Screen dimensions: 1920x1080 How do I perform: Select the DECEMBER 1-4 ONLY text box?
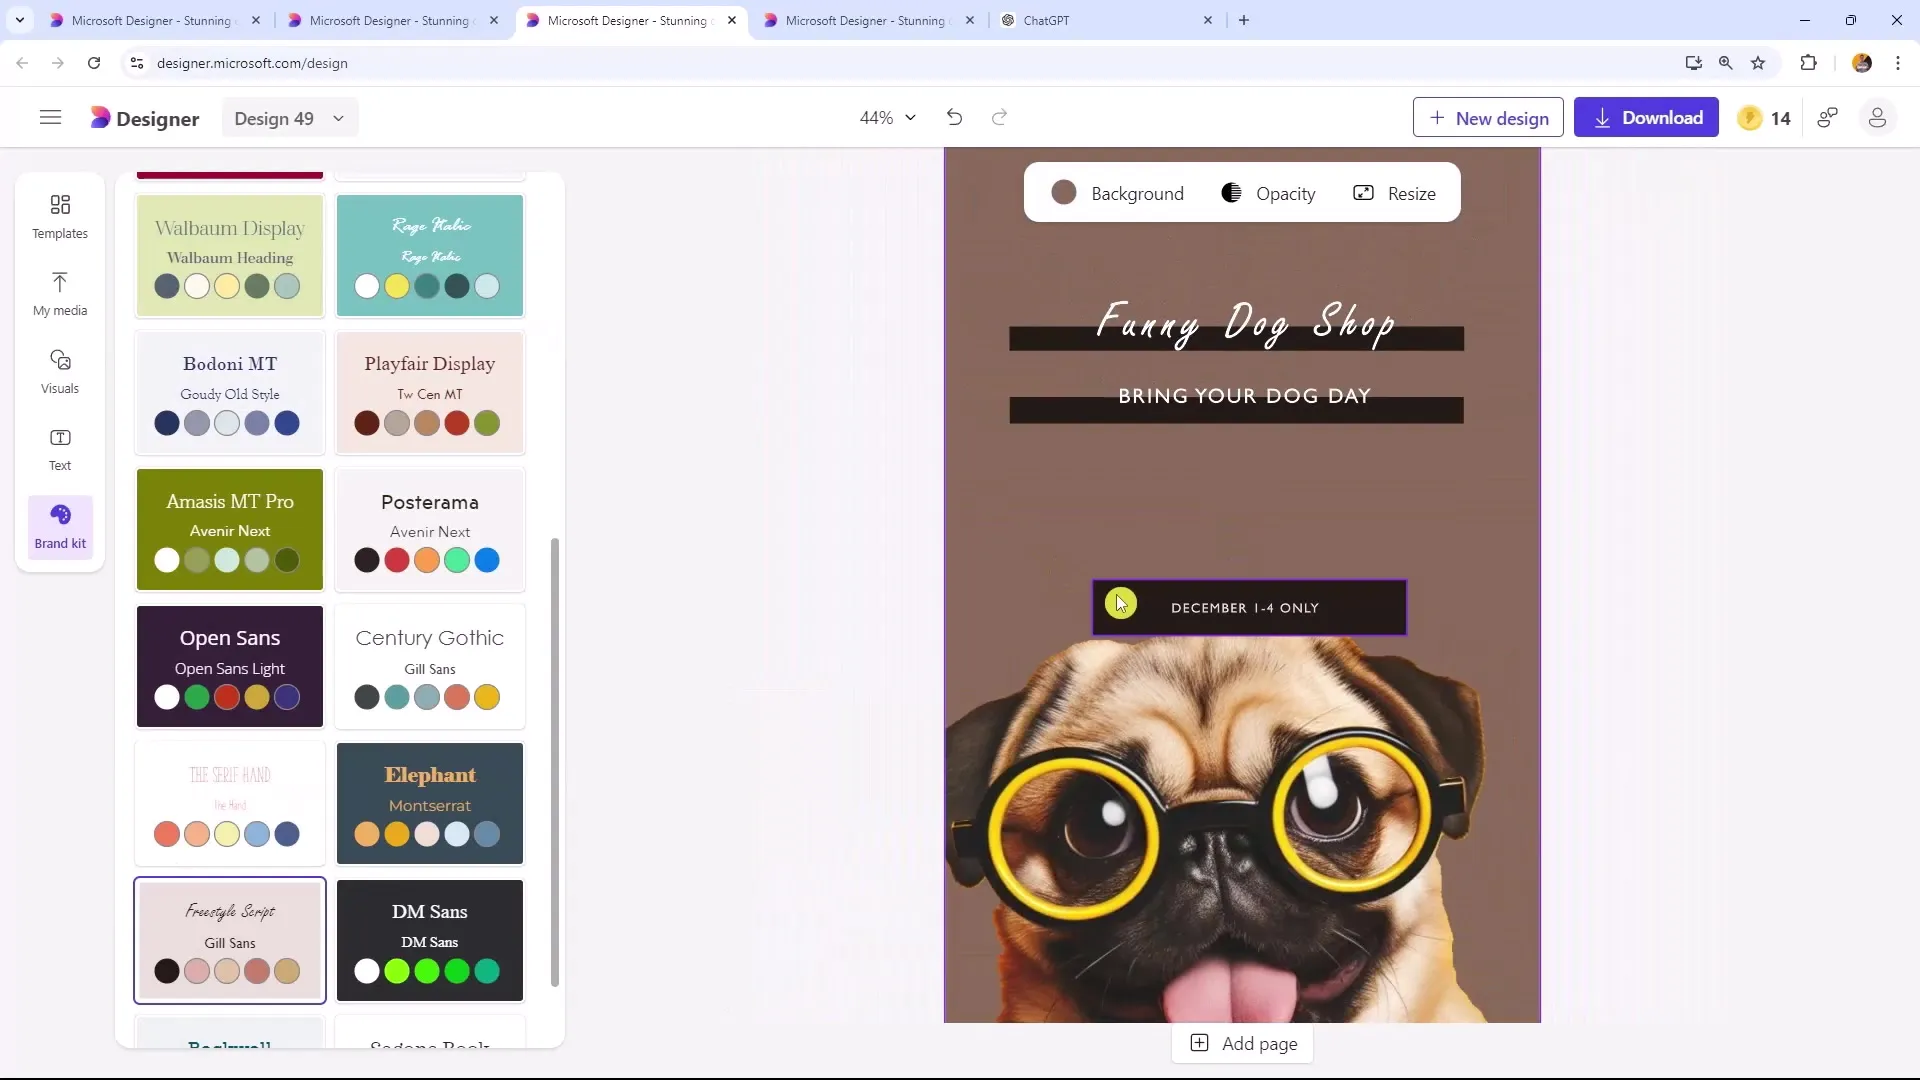pyautogui.click(x=1249, y=608)
